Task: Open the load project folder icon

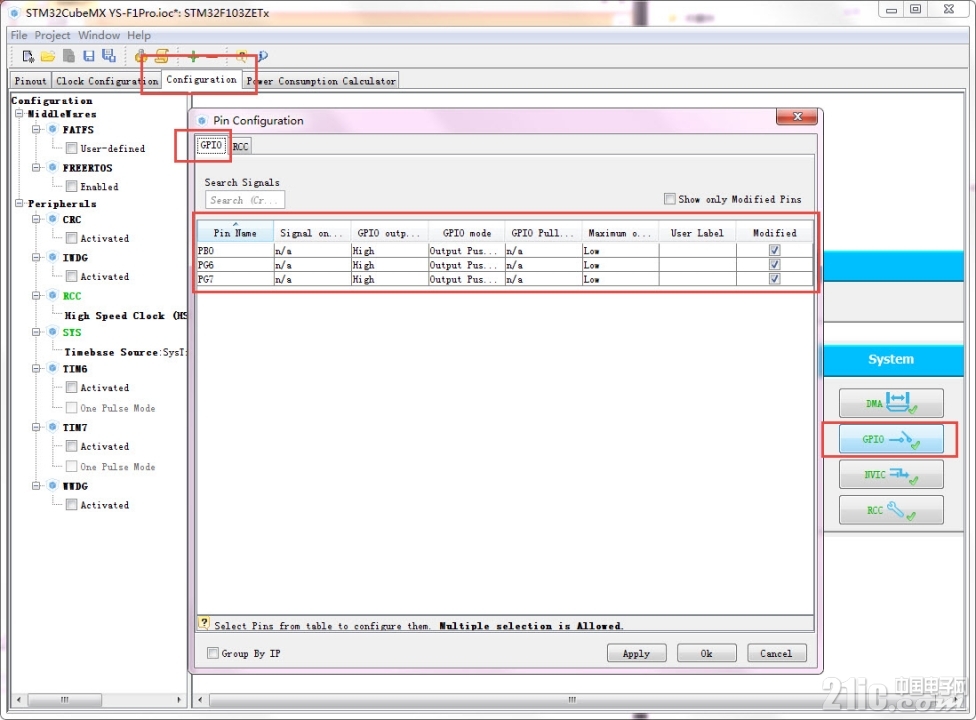Action: pyautogui.click(x=48, y=56)
